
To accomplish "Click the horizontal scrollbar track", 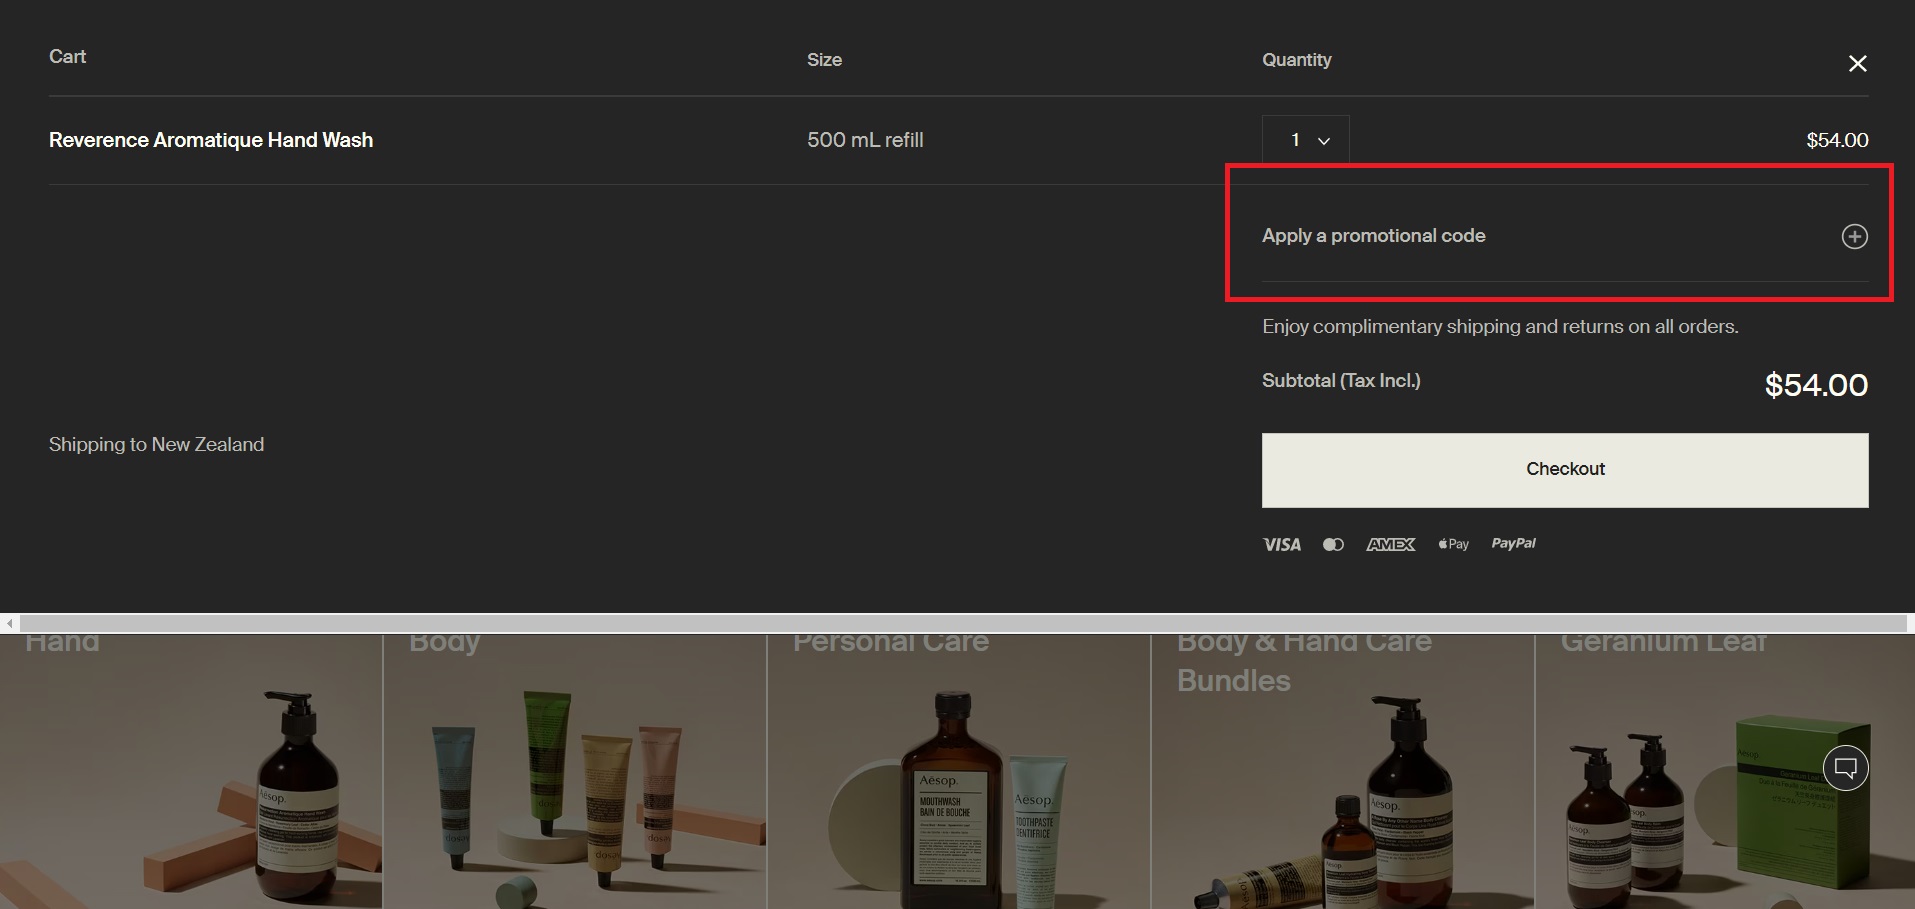I will coord(962,623).
